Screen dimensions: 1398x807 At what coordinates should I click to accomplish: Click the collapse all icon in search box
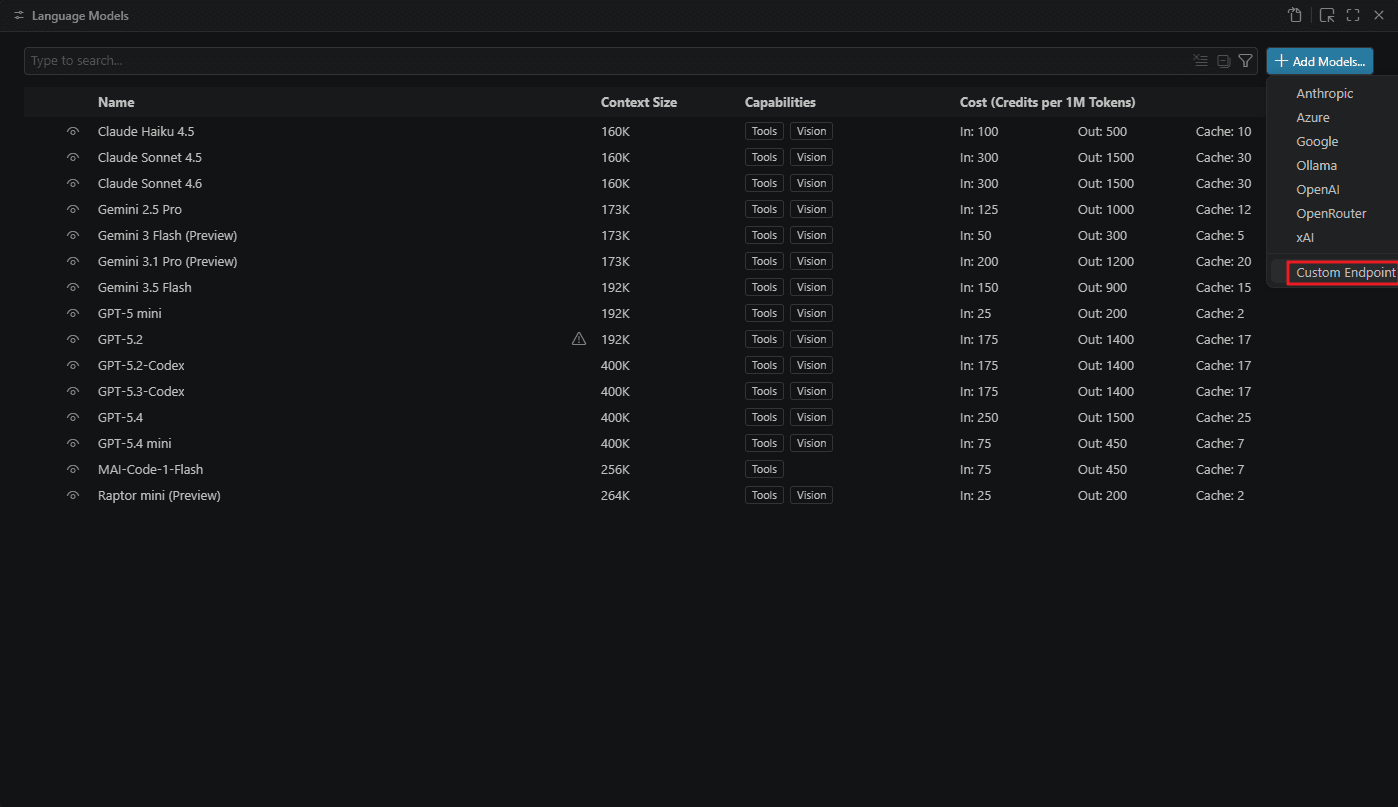click(x=1223, y=61)
